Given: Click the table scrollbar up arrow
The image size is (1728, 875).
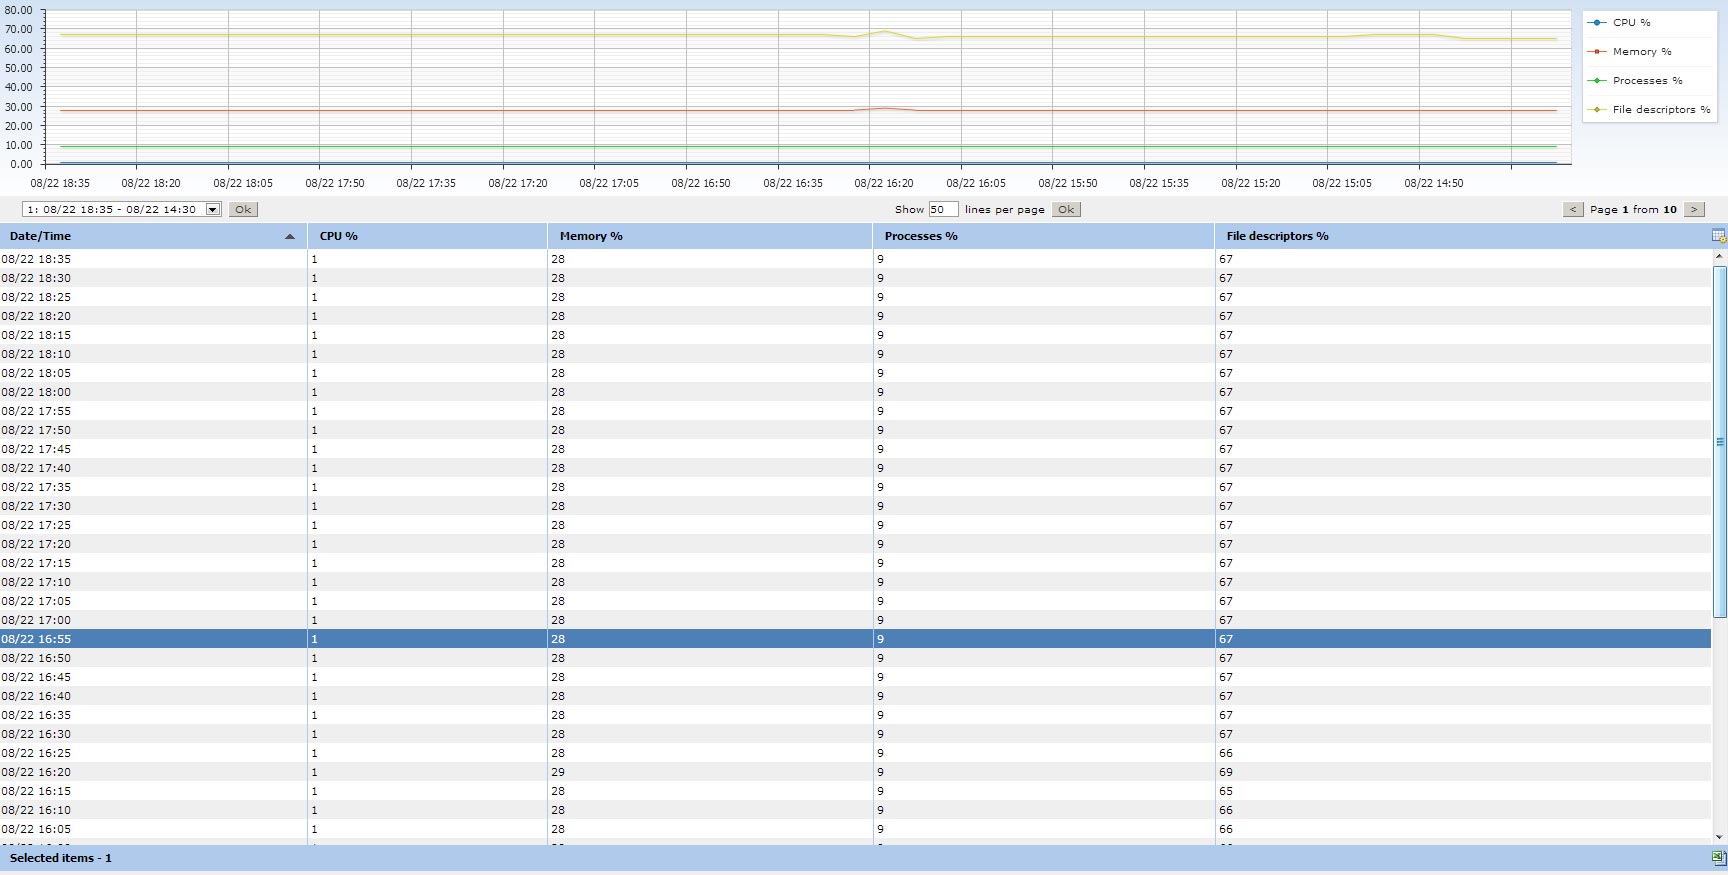Looking at the screenshot, I should point(1720,257).
